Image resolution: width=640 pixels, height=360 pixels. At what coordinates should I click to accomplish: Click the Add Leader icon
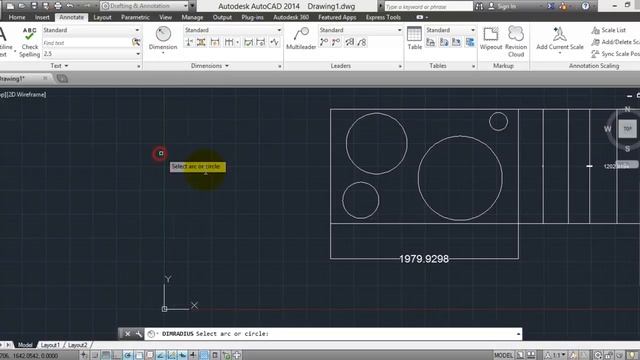324,42
